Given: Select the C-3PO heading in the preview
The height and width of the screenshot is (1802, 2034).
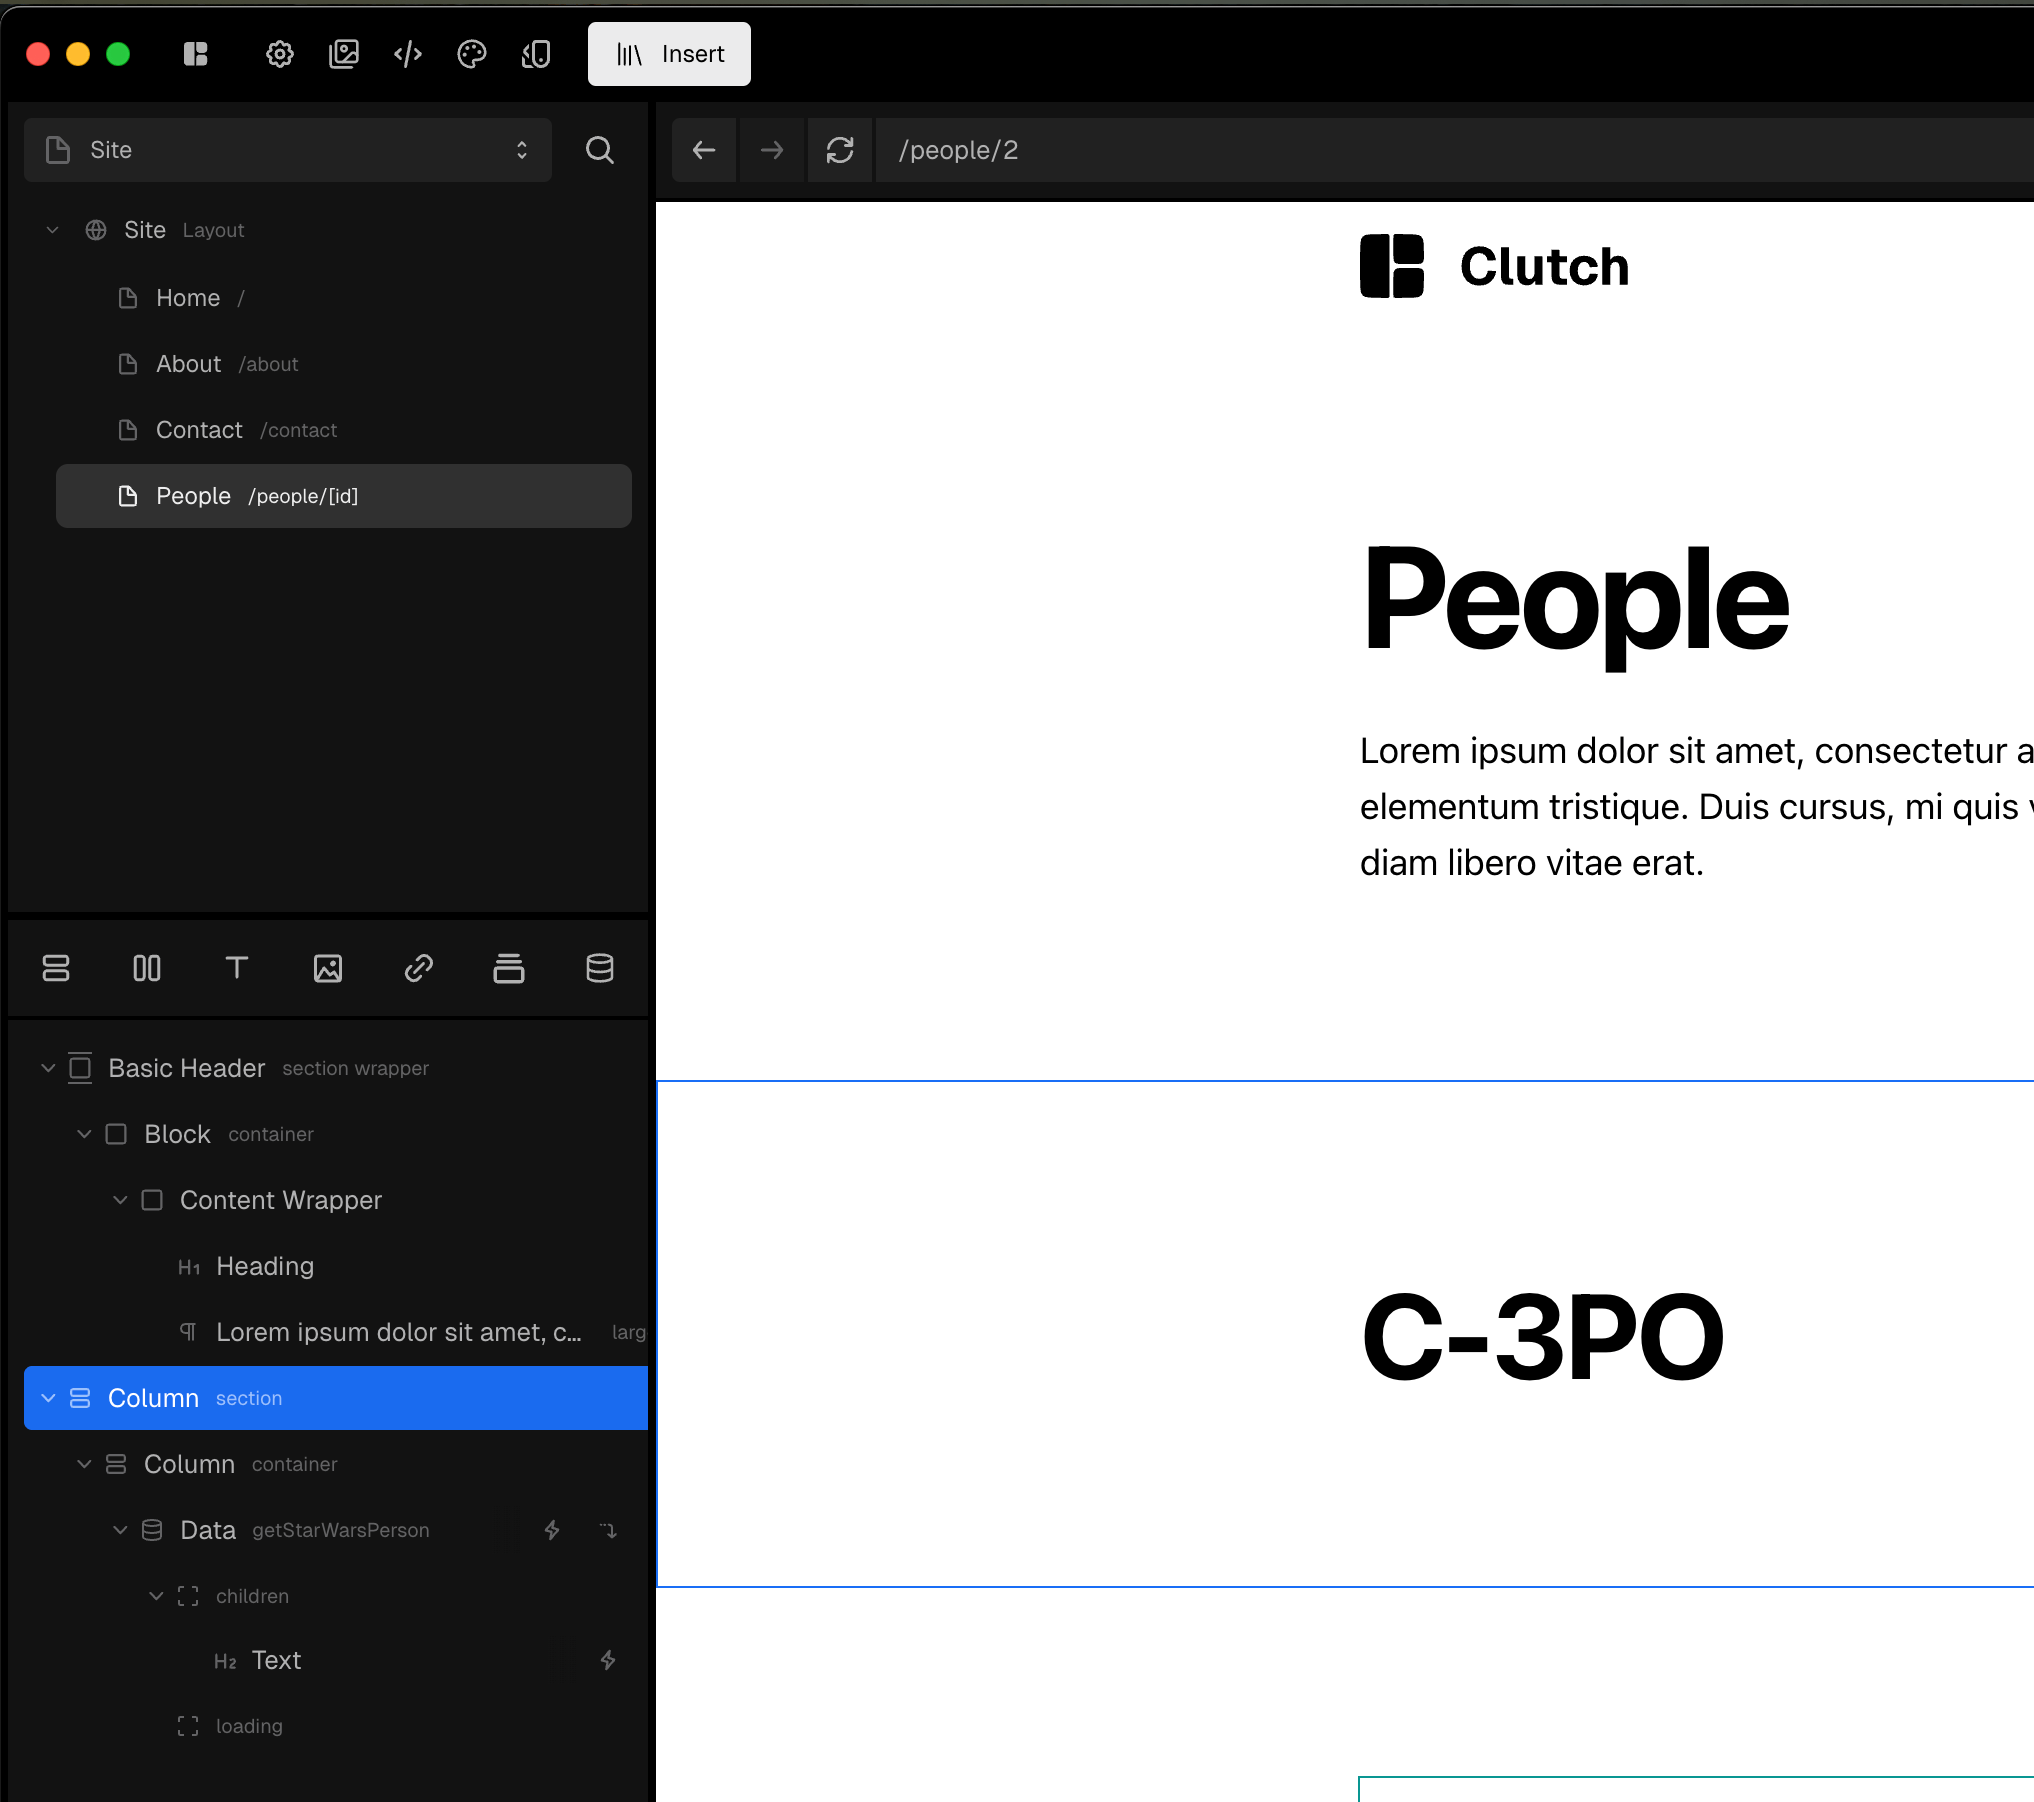Looking at the screenshot, I should tap(1543, 1336).
